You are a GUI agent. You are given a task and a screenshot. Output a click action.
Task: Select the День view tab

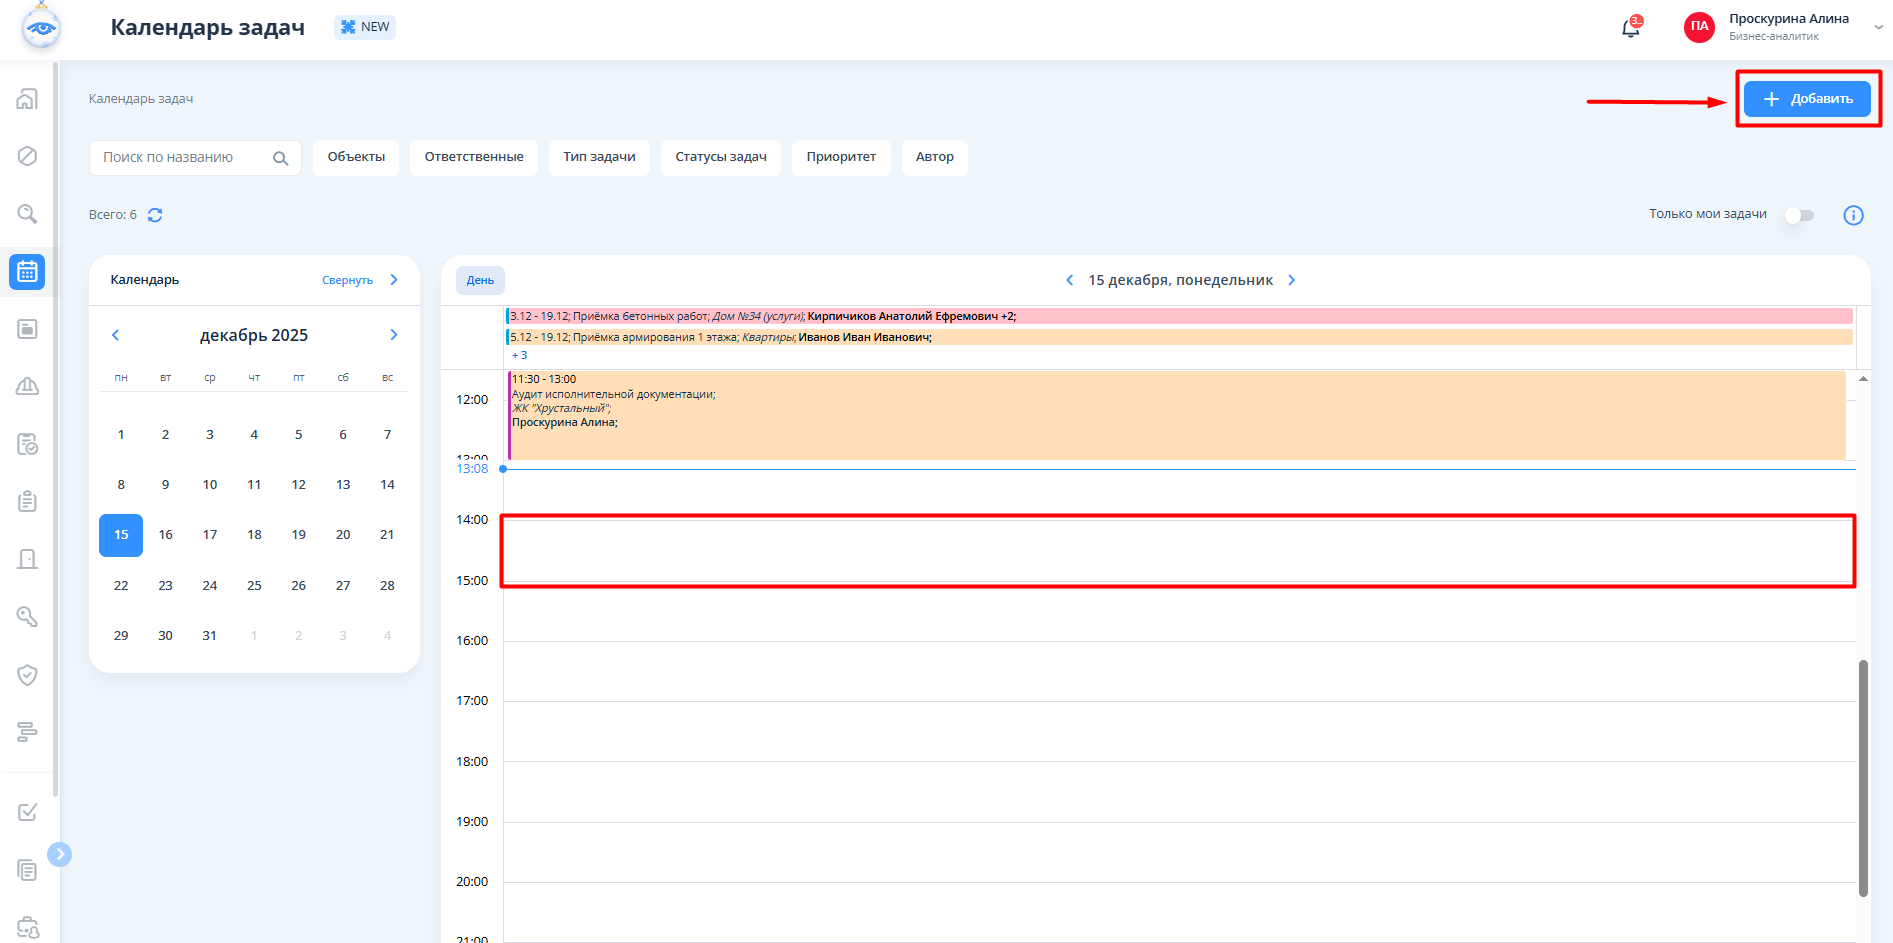pos(480,280)
